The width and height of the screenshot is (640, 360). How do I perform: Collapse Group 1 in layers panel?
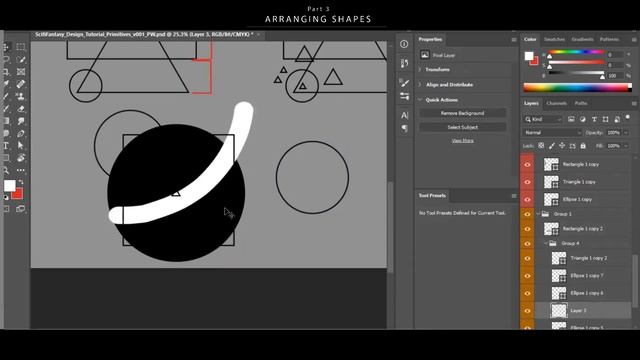(x=538, y=214)
